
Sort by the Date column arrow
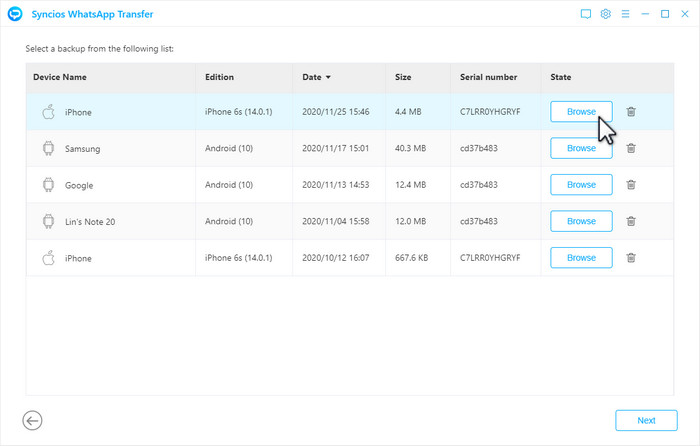pyautogui.click(x=328, y=77)
